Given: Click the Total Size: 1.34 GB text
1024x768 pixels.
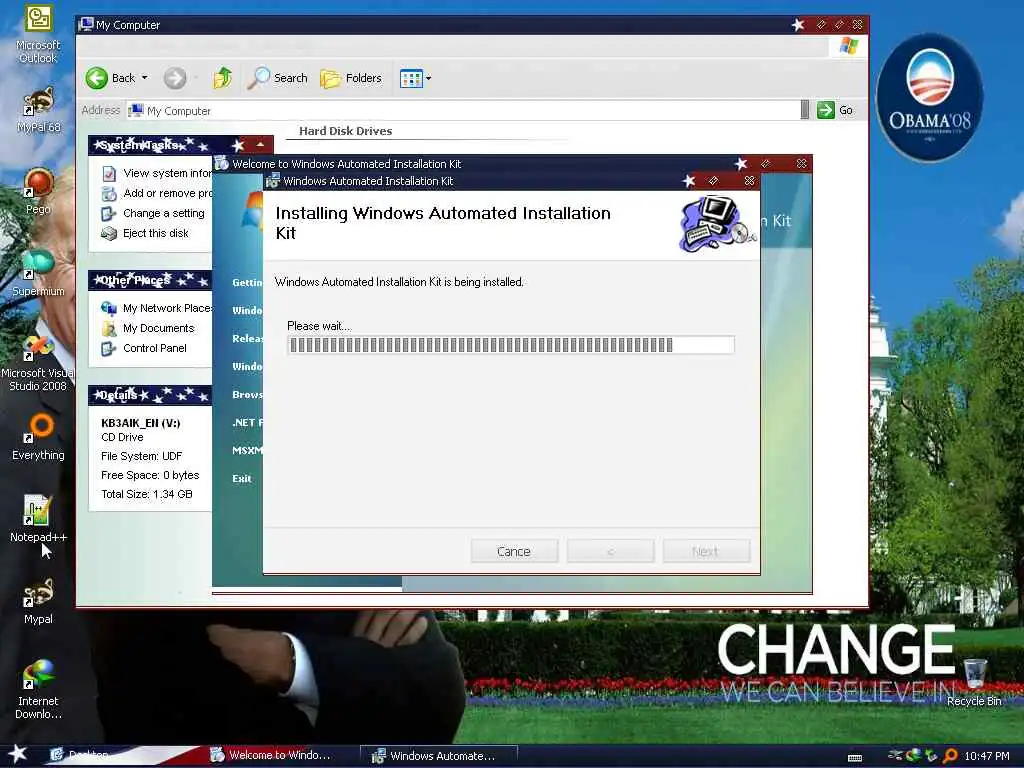Looking at the screenshot, I should pos(146,494).
